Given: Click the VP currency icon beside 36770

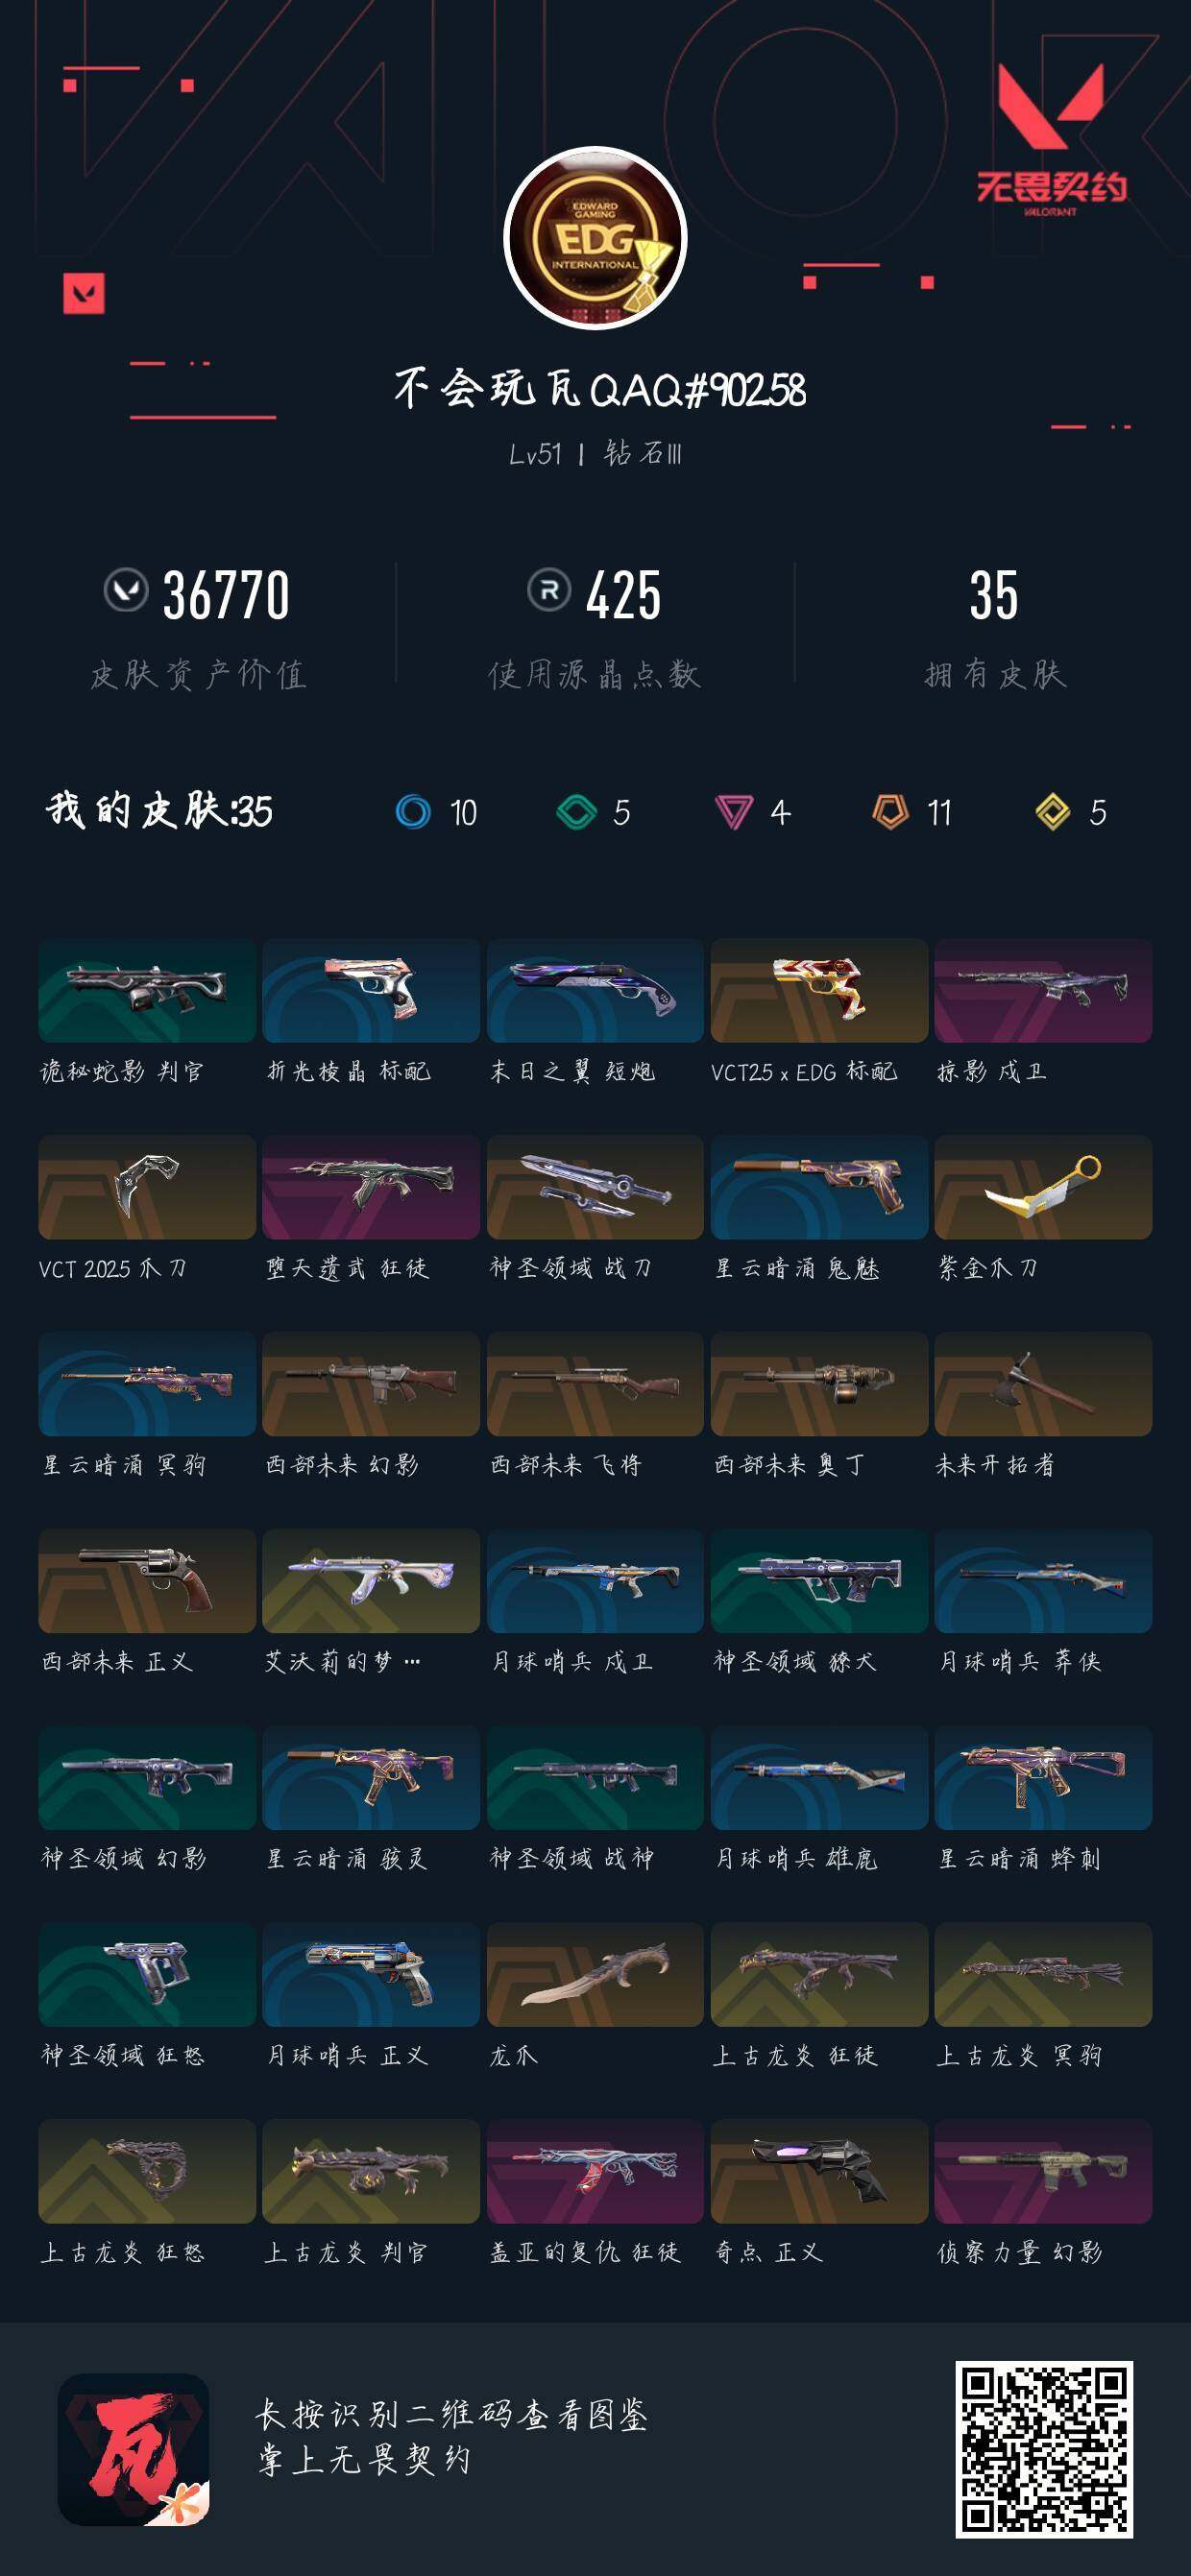Looking at the screenshot, I should [126, 590].
